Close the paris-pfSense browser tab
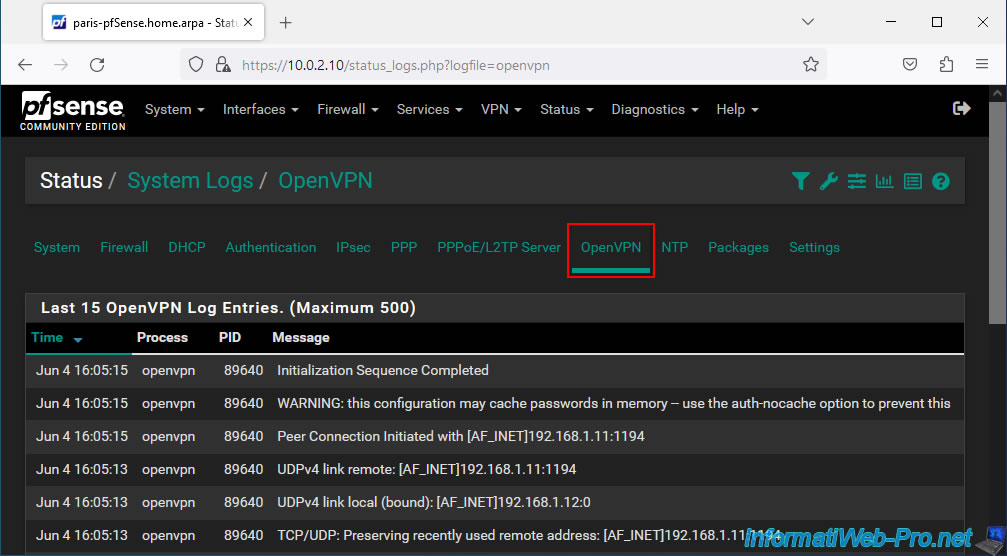This screenshot has width=1007, height=556. [x=248, y=22]
